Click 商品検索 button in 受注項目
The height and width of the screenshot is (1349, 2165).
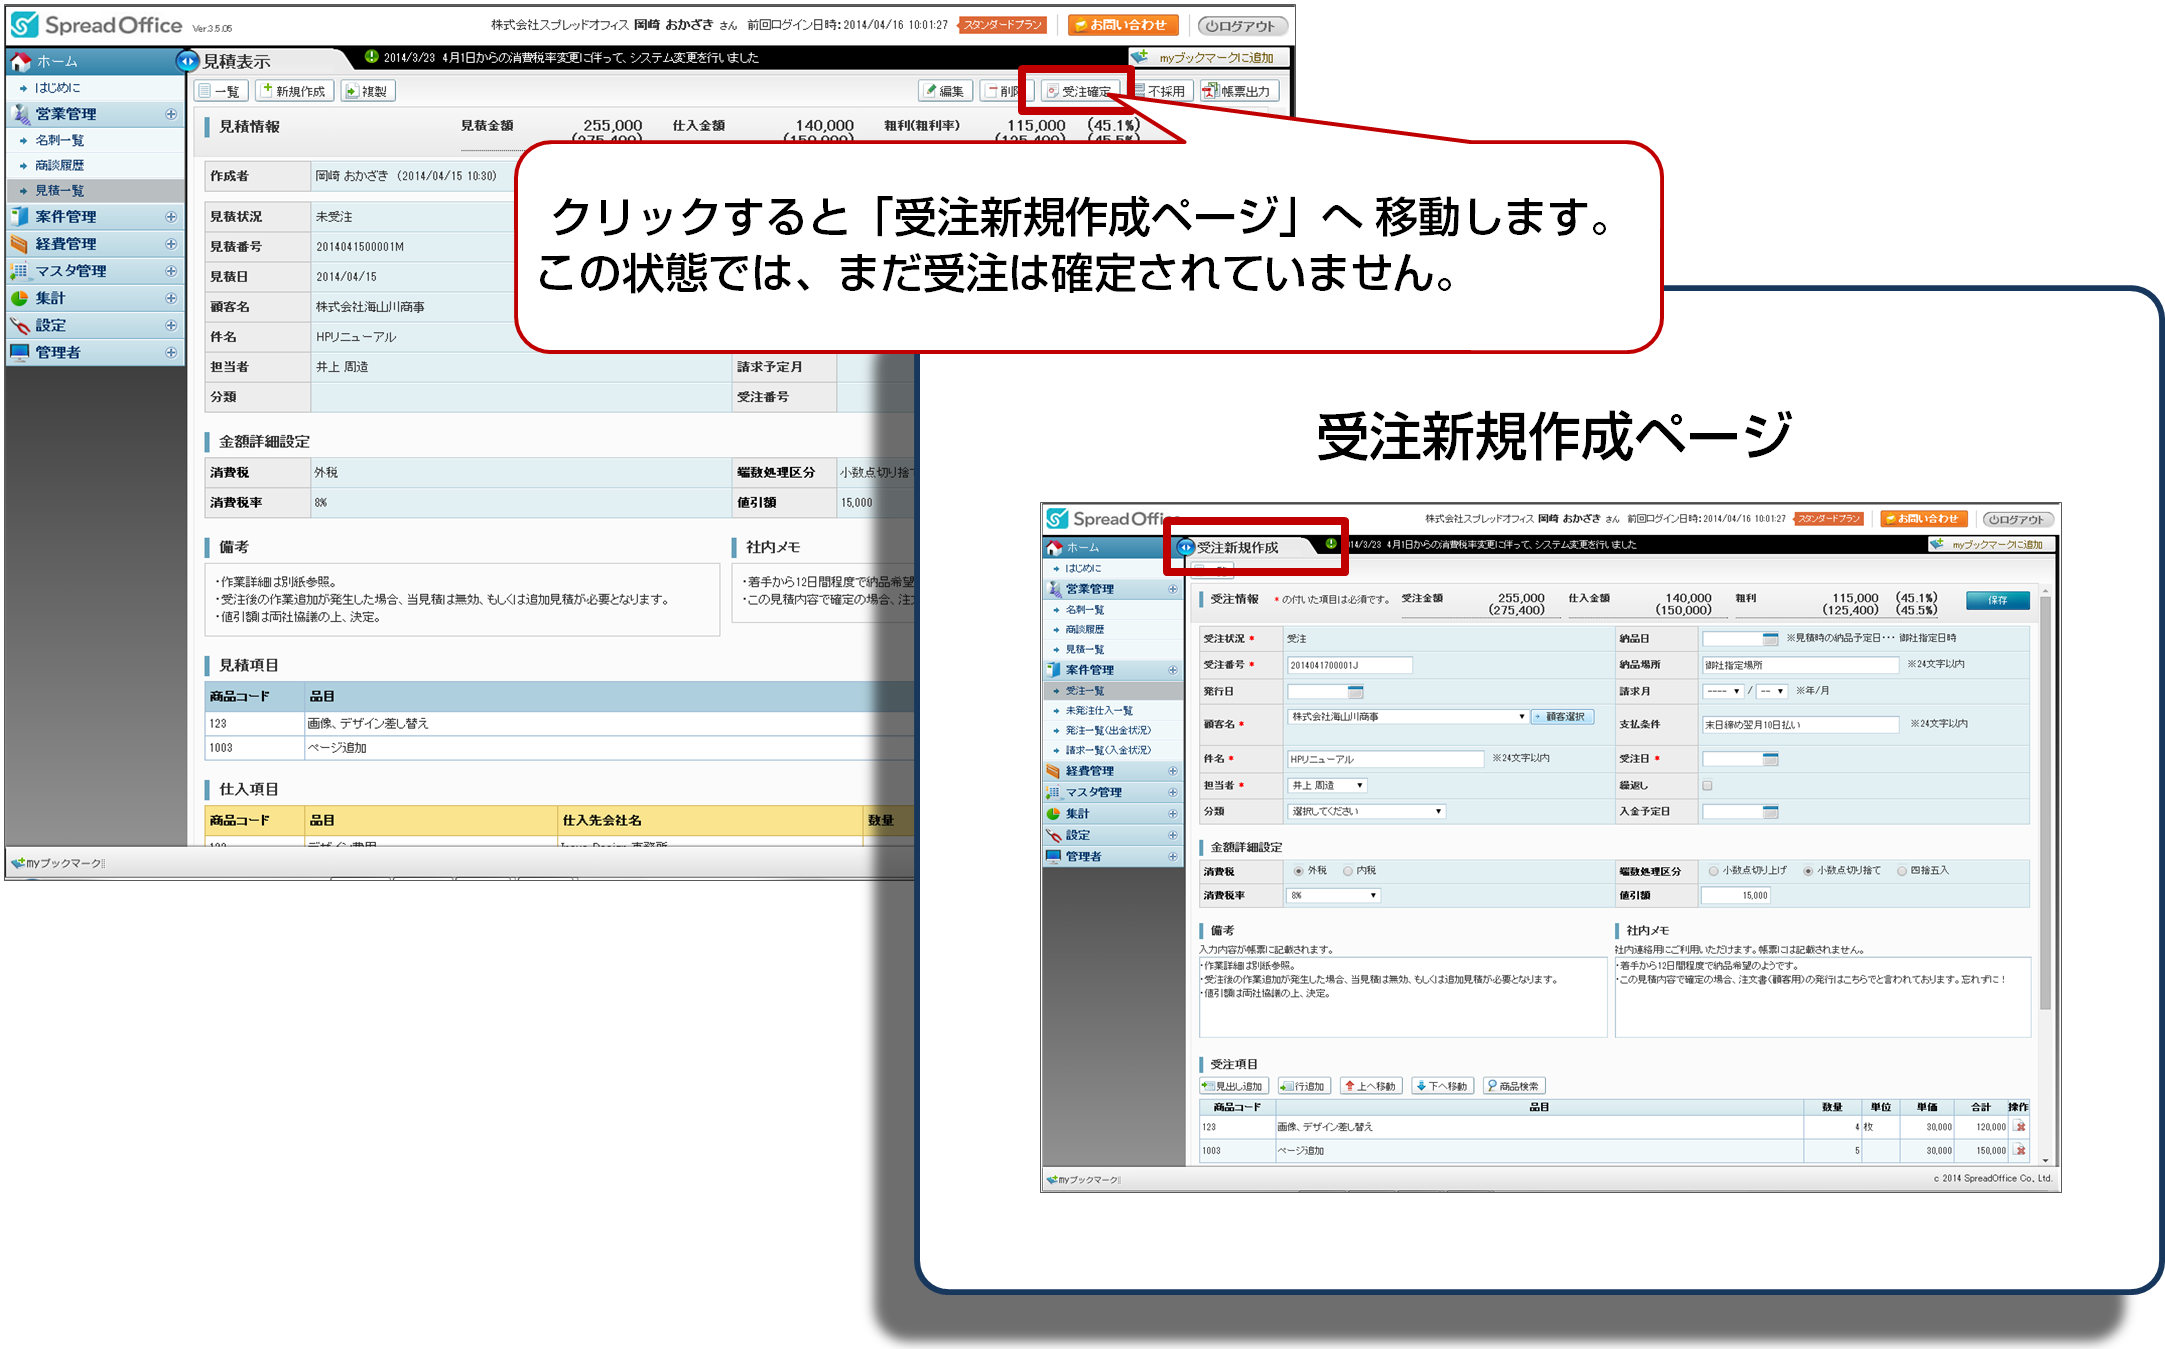(1514, 1086)
